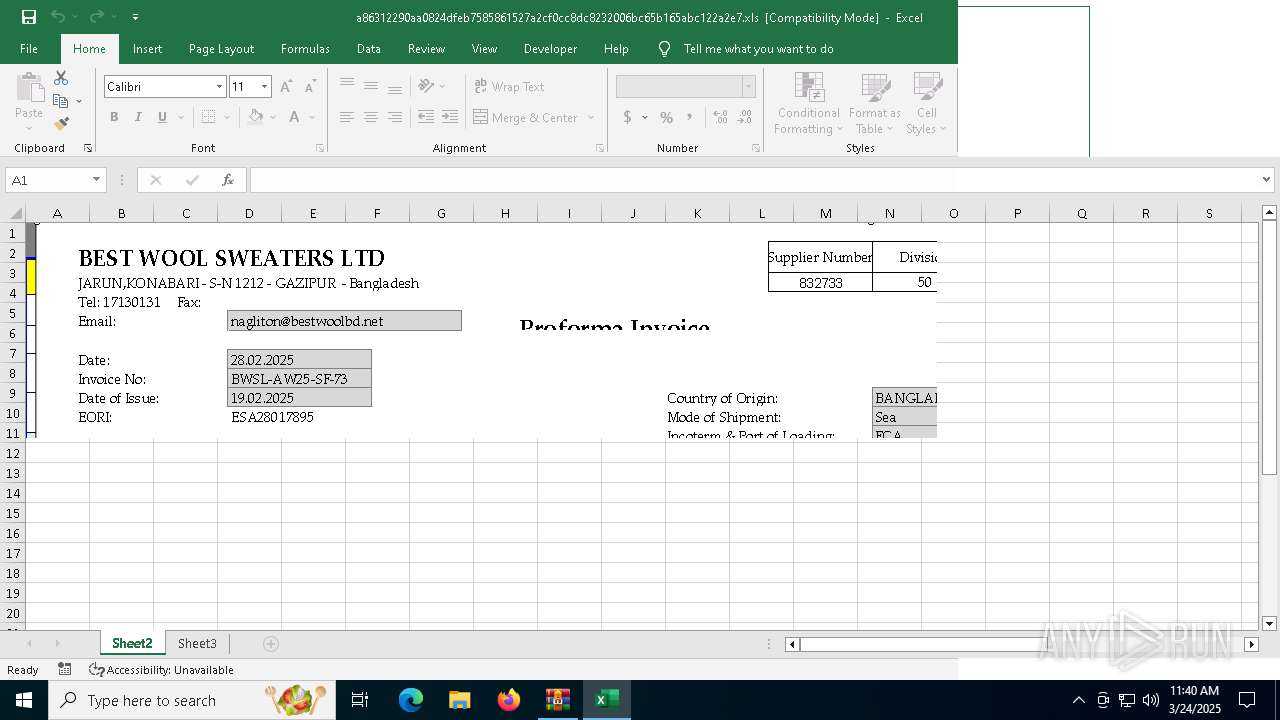This screenshot has width=1280, height=720.
Task: Click the Cut scissors icon
Action: click(61, 78)
